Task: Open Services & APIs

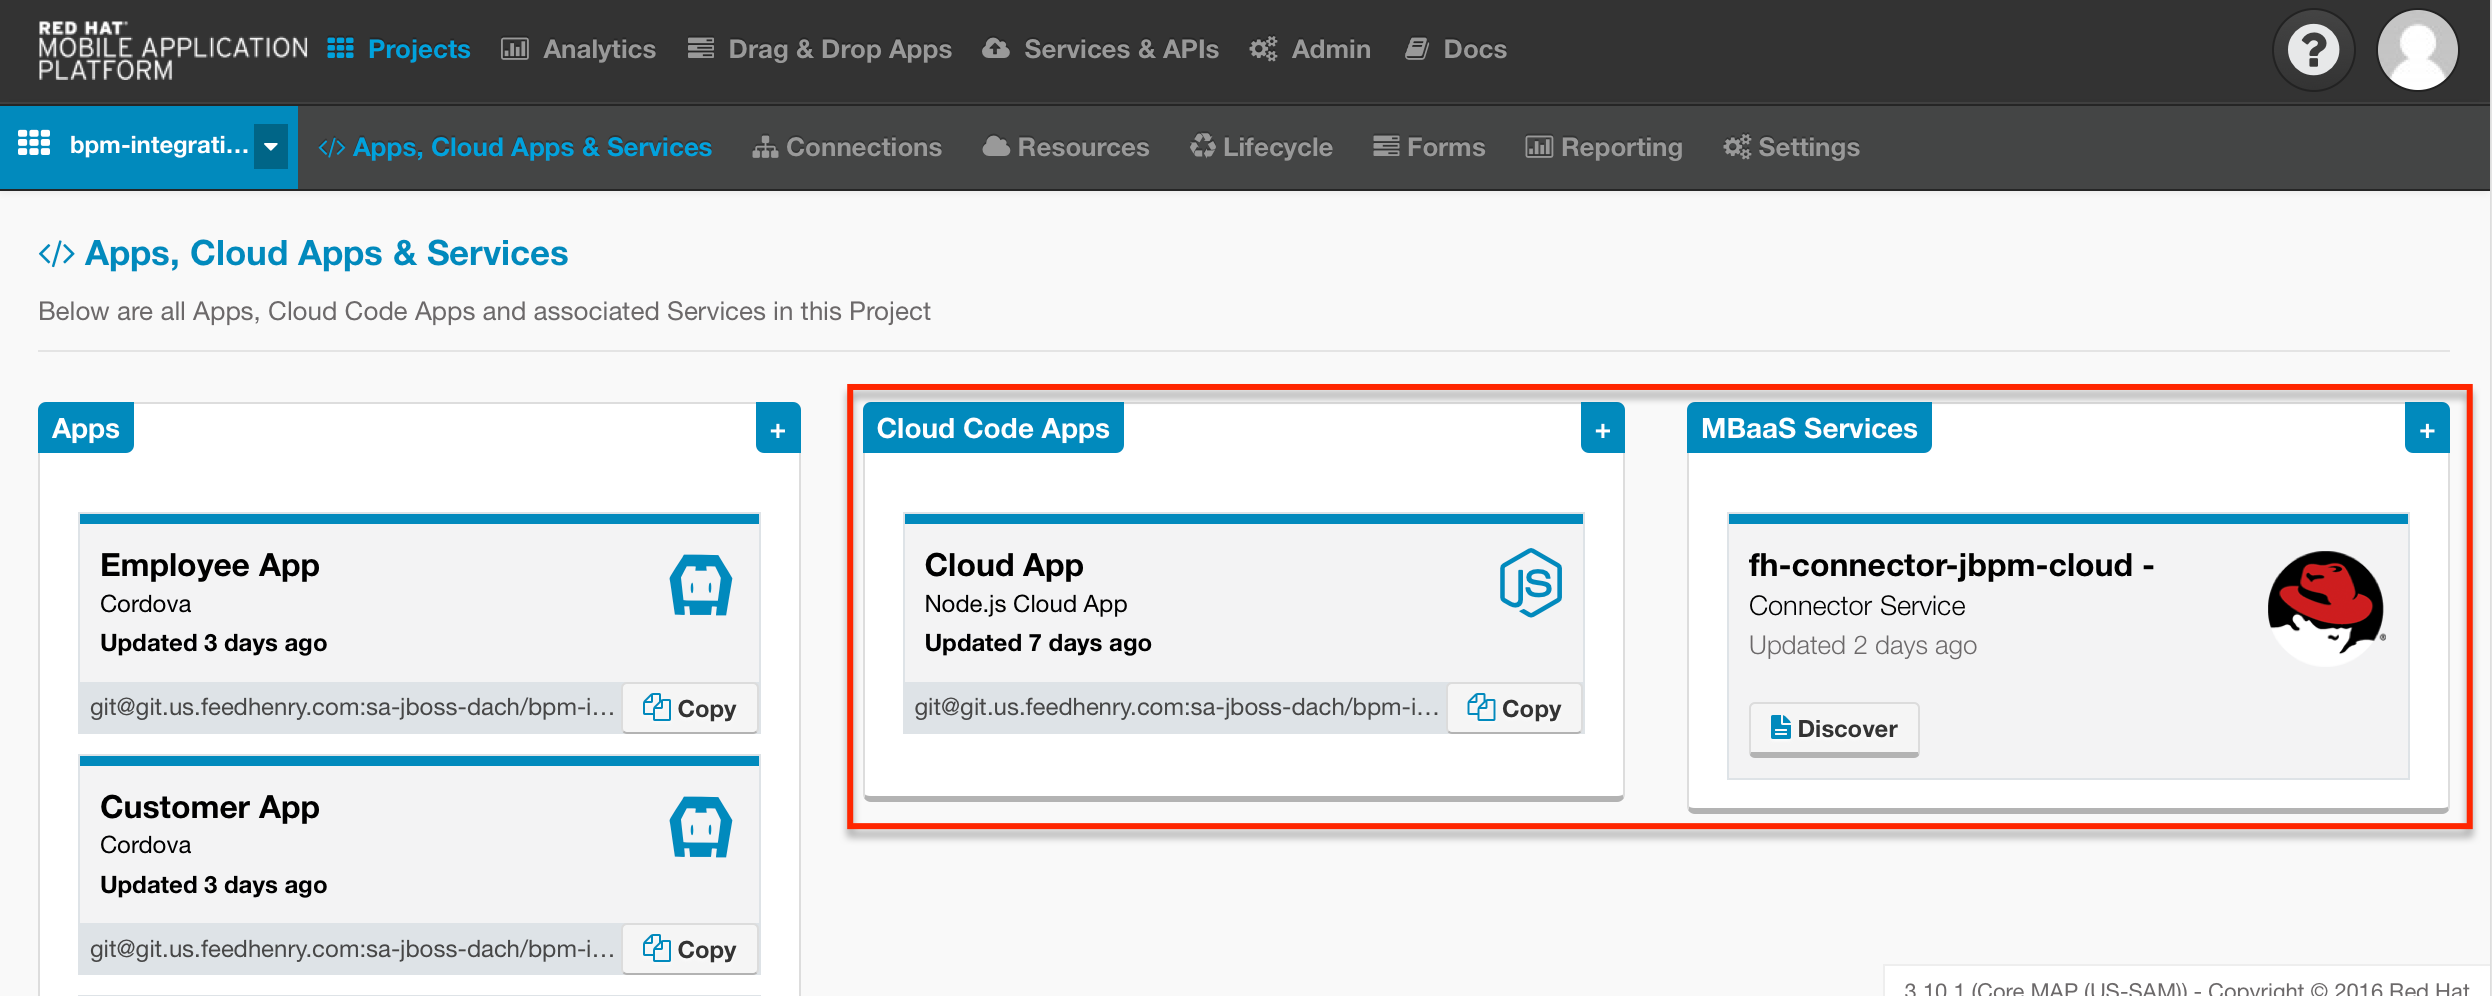Action: click(x=1101, y=49)
